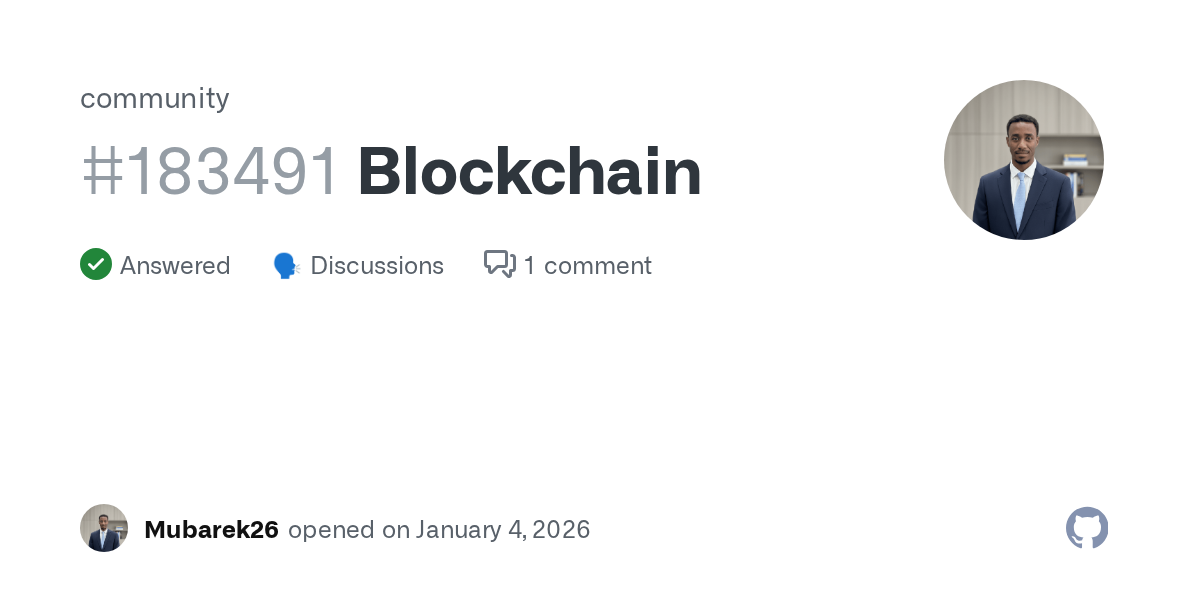This screenshot has width=1200, height=600.
Task: Click the green Answered checkmark icon
Action: [96, 265]
